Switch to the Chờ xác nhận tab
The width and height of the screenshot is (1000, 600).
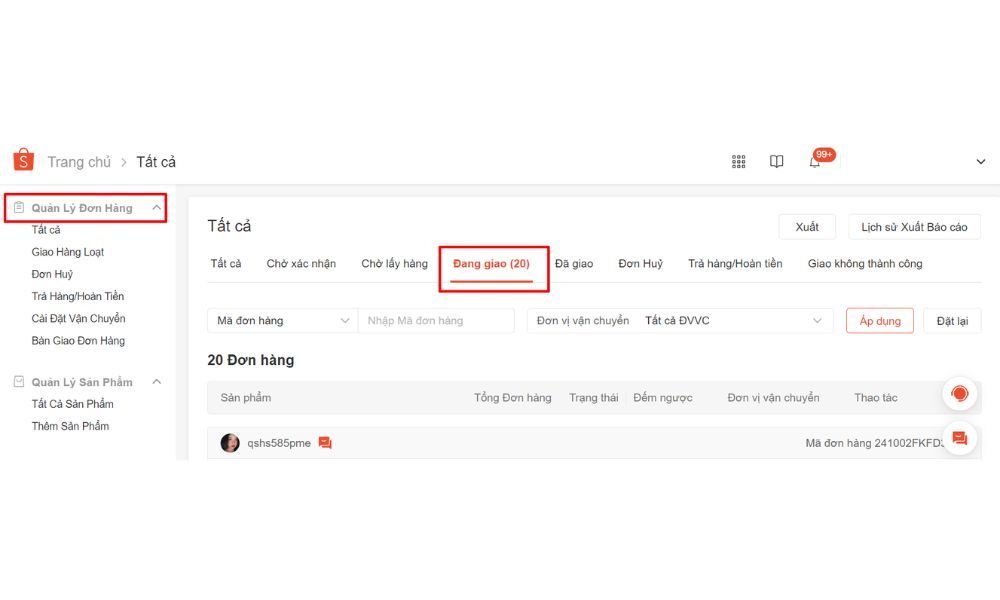pos(301,263)
